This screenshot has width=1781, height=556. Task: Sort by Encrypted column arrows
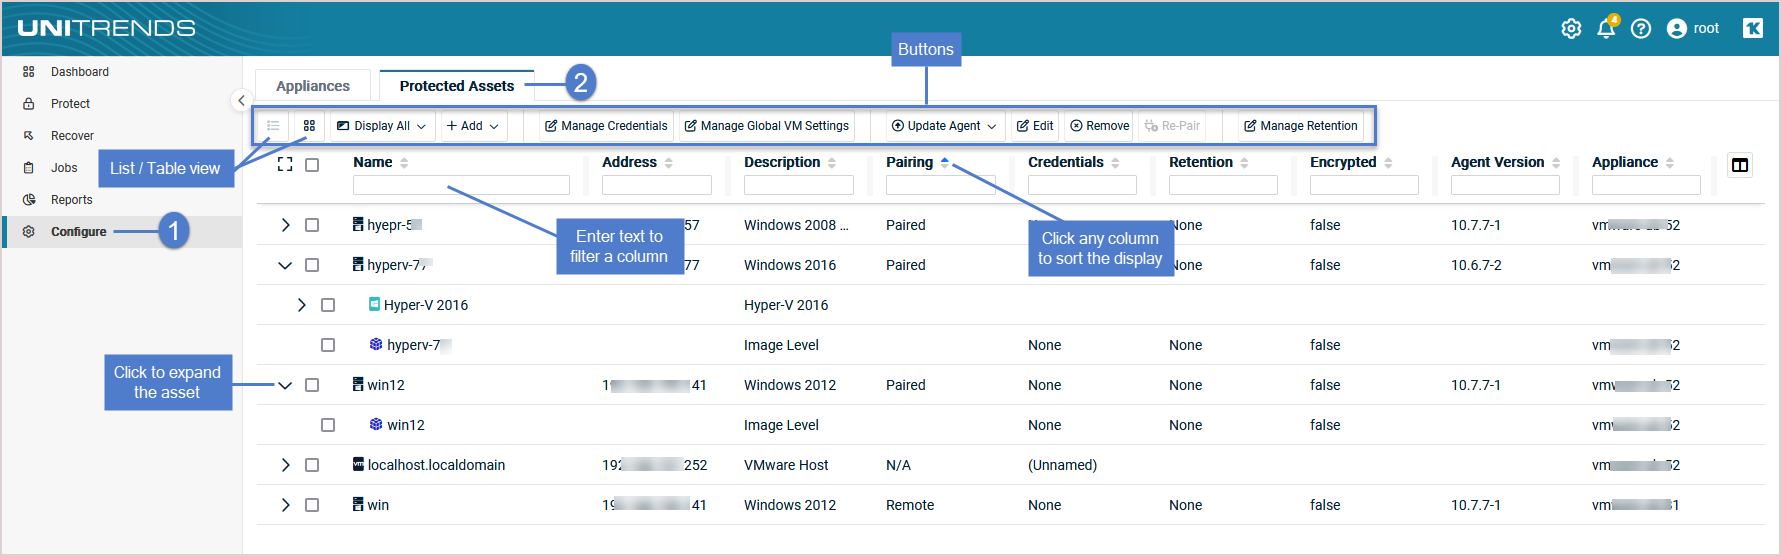tap(1388, 163)
